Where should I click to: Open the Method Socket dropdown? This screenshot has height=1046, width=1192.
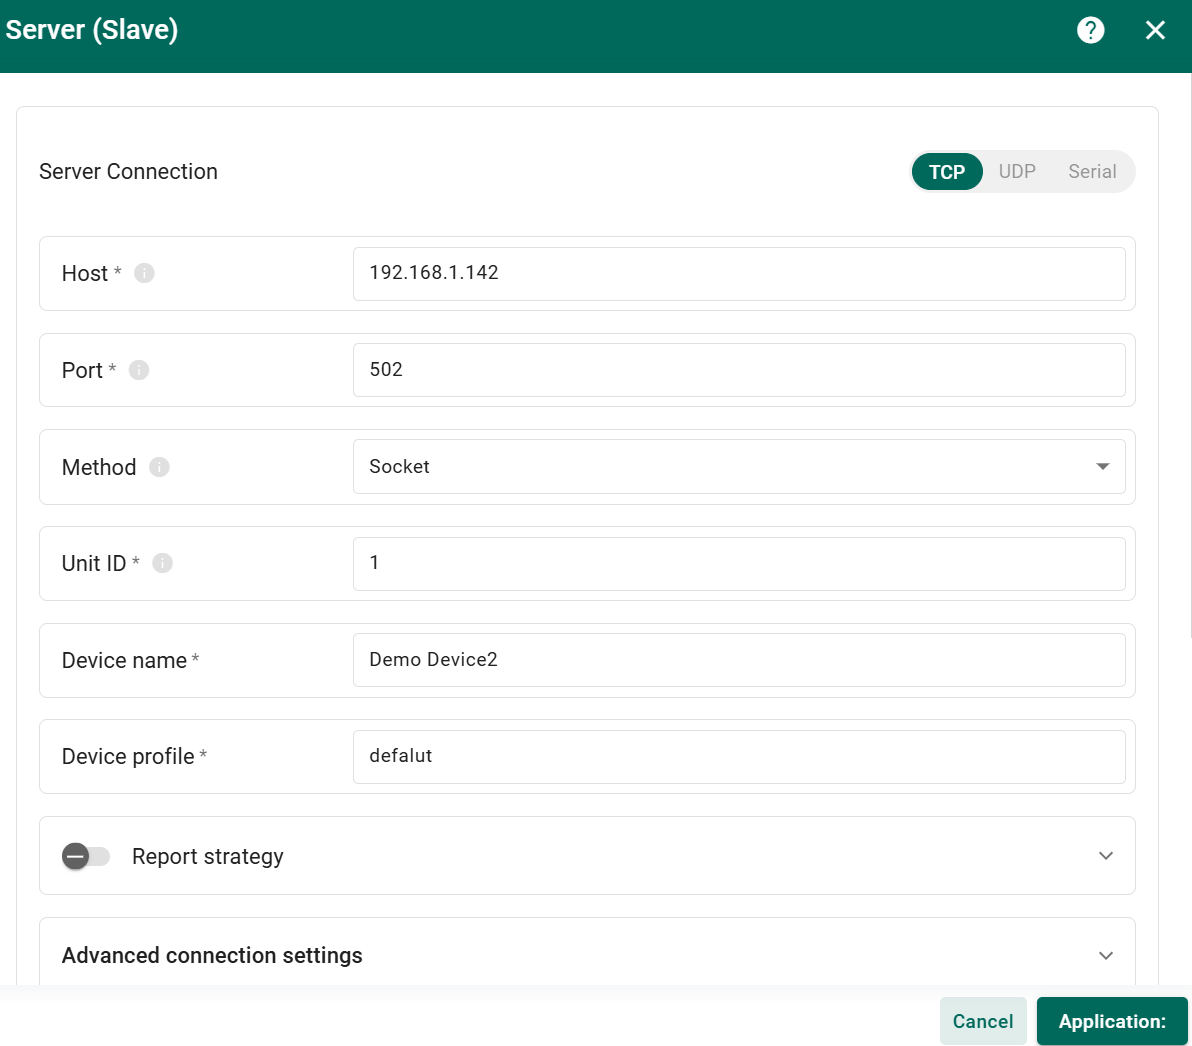(x=738, y=467)
